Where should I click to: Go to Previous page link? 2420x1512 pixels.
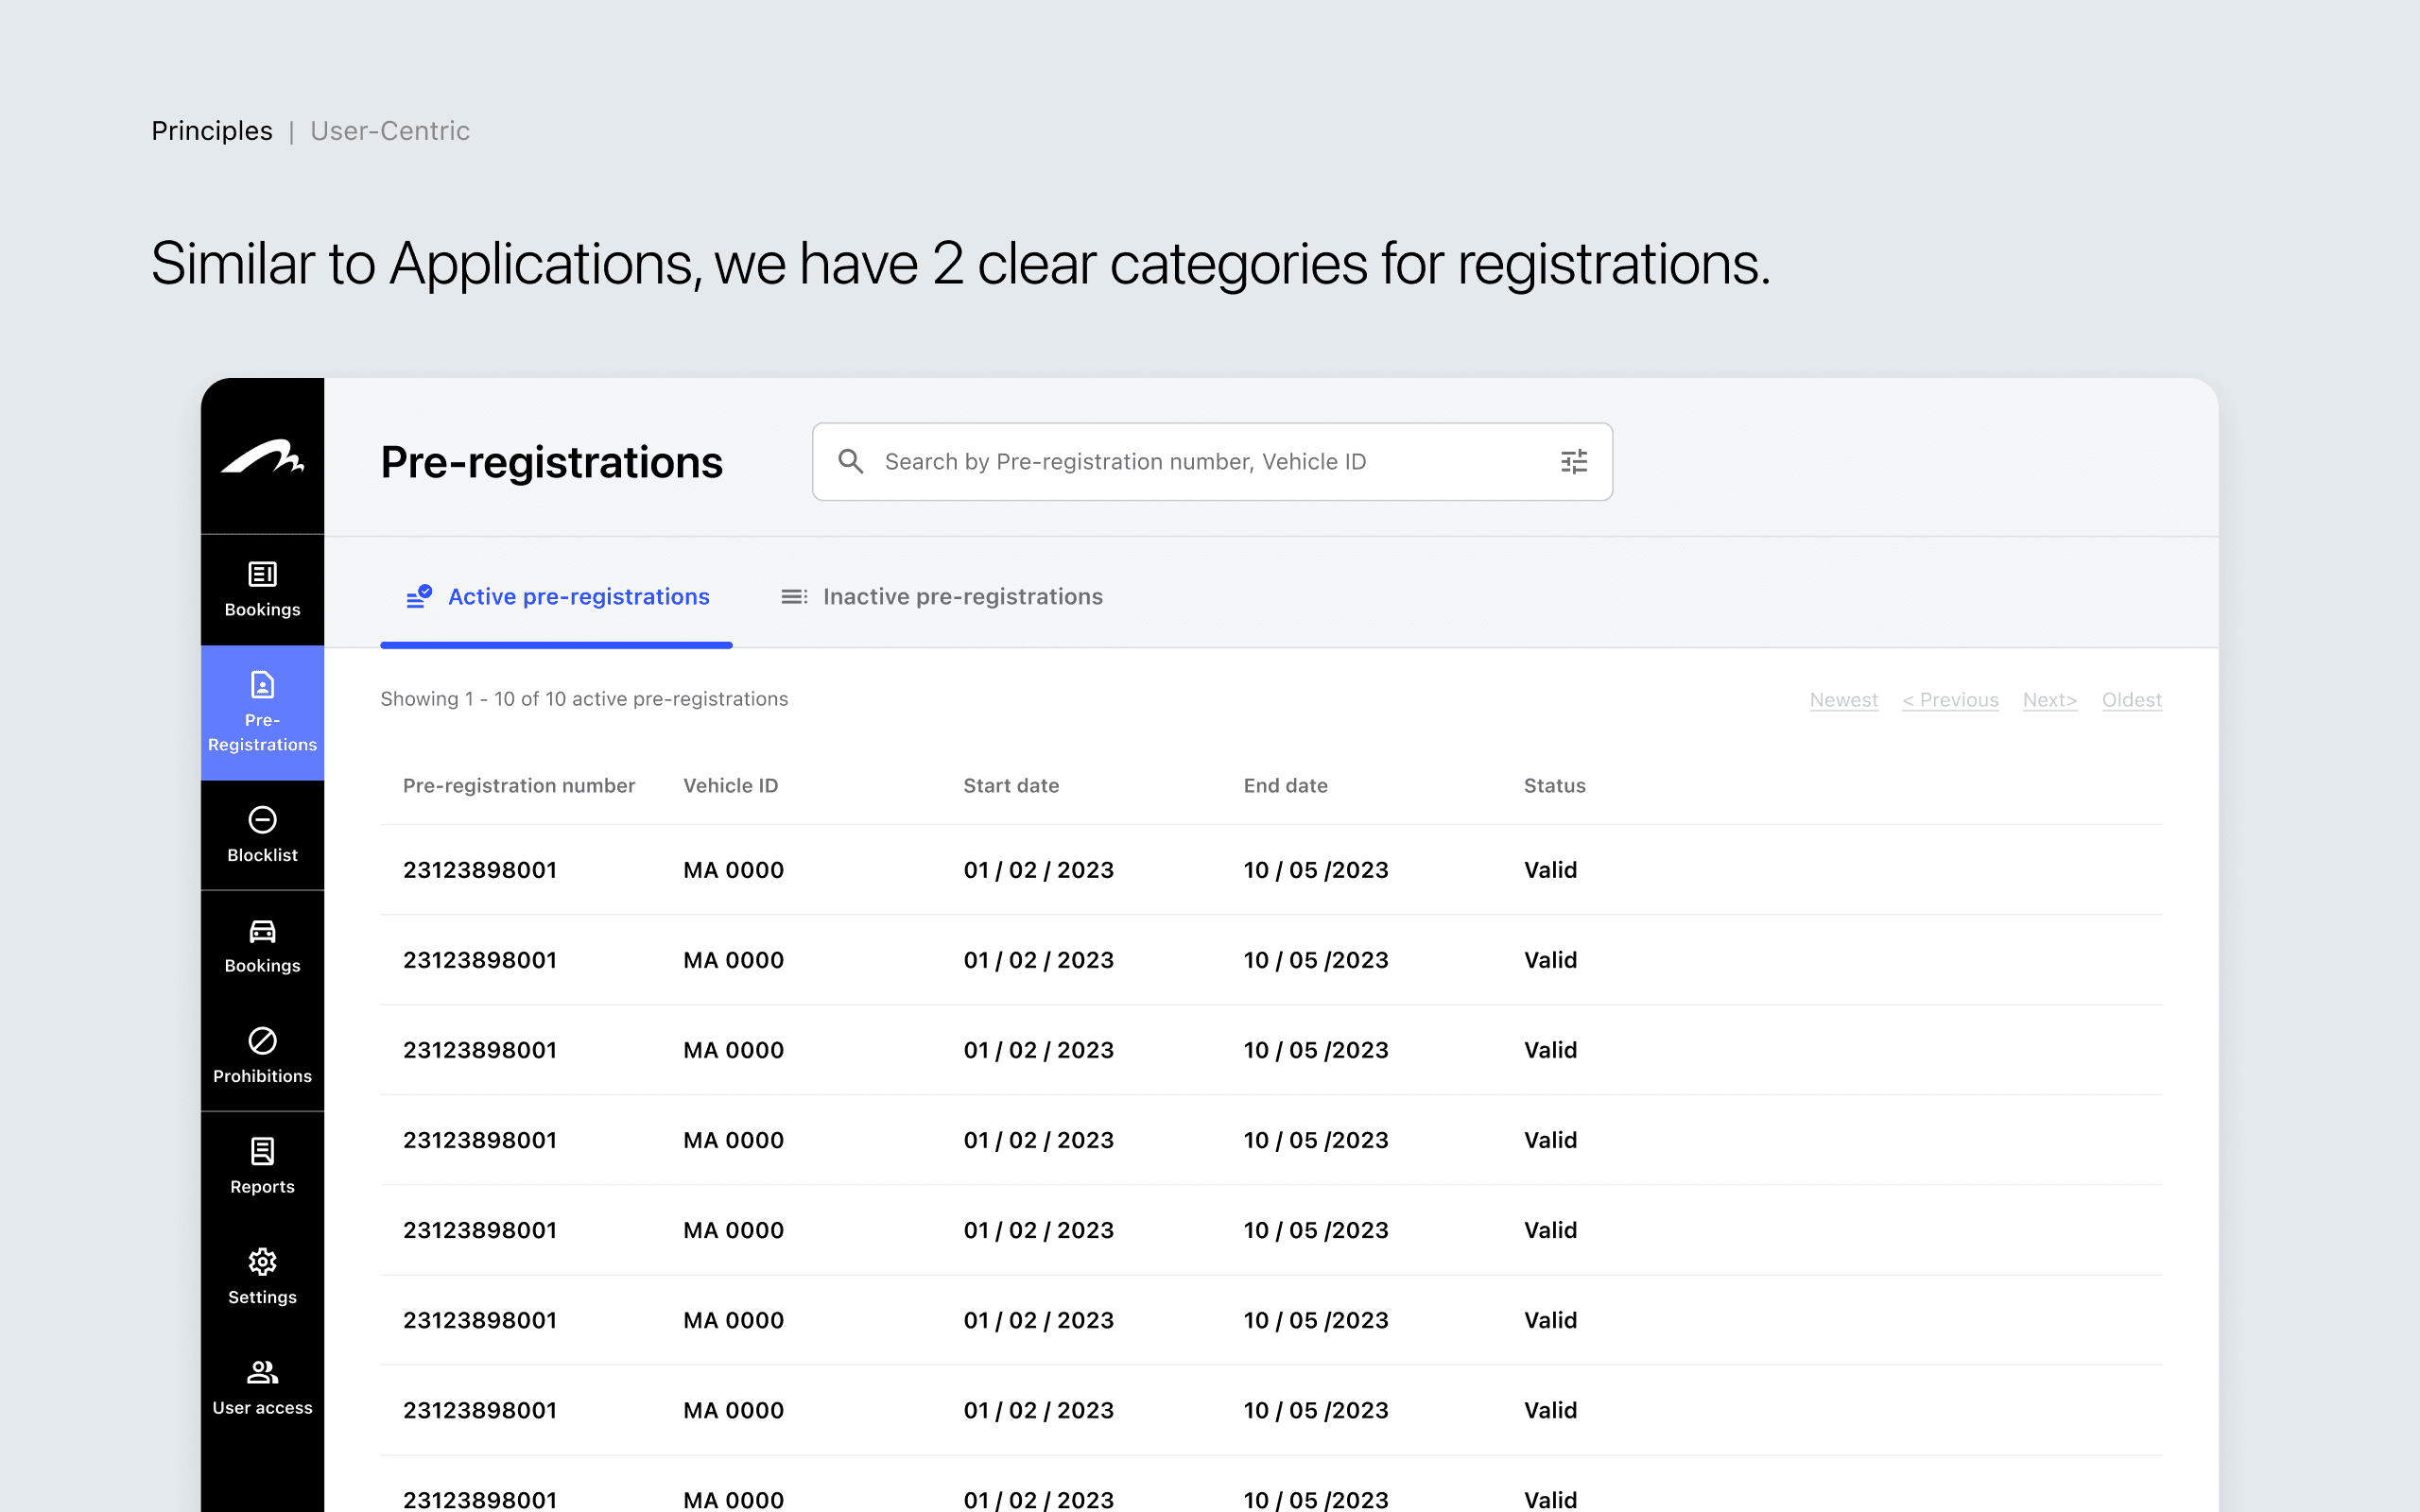click(1949, 700)
